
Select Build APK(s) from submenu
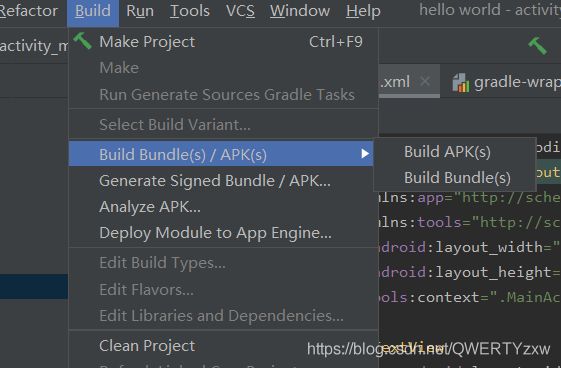[447, 152]
